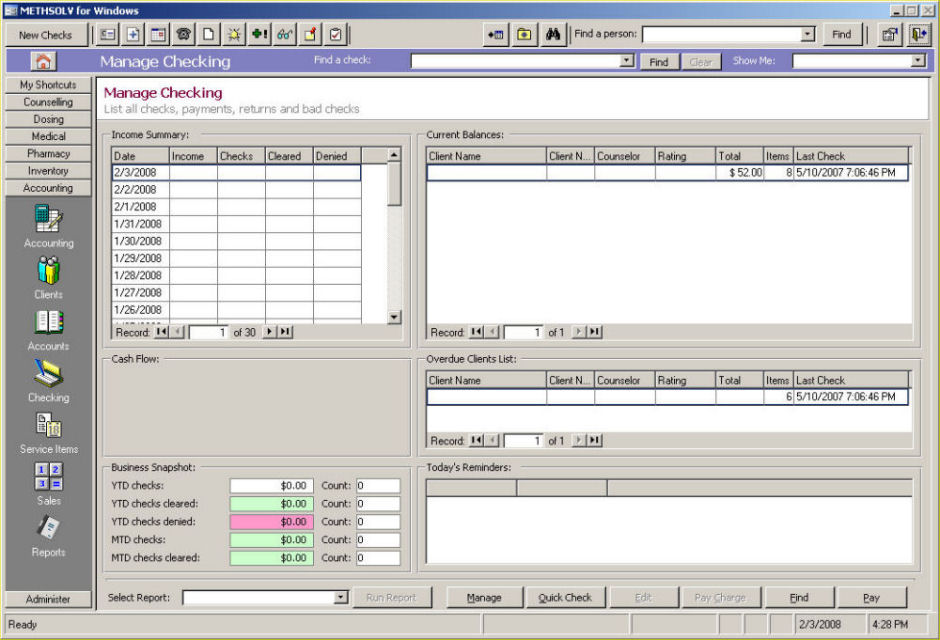
Task: Click the YTD checks denied pink amount field
Action: coord(271,521)
